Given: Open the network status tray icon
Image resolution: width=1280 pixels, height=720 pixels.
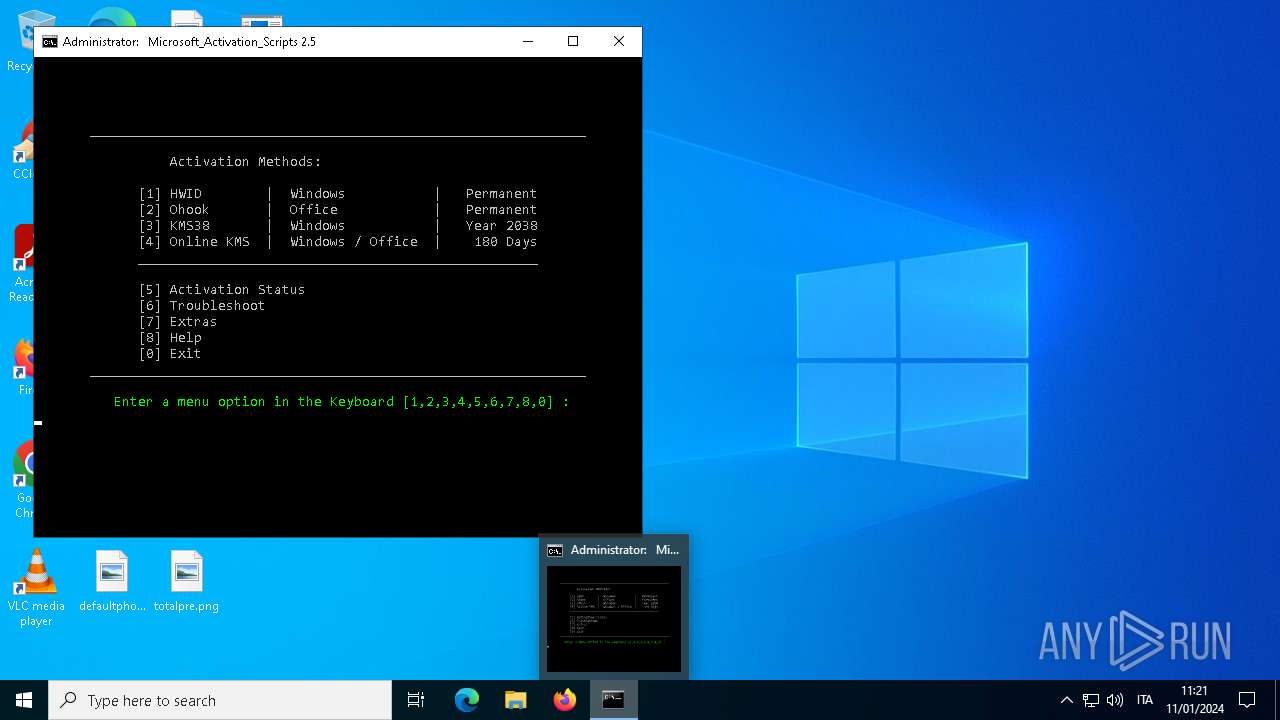Looking at the screenshot, I should pyautogui.click(x=1091, y=700).
